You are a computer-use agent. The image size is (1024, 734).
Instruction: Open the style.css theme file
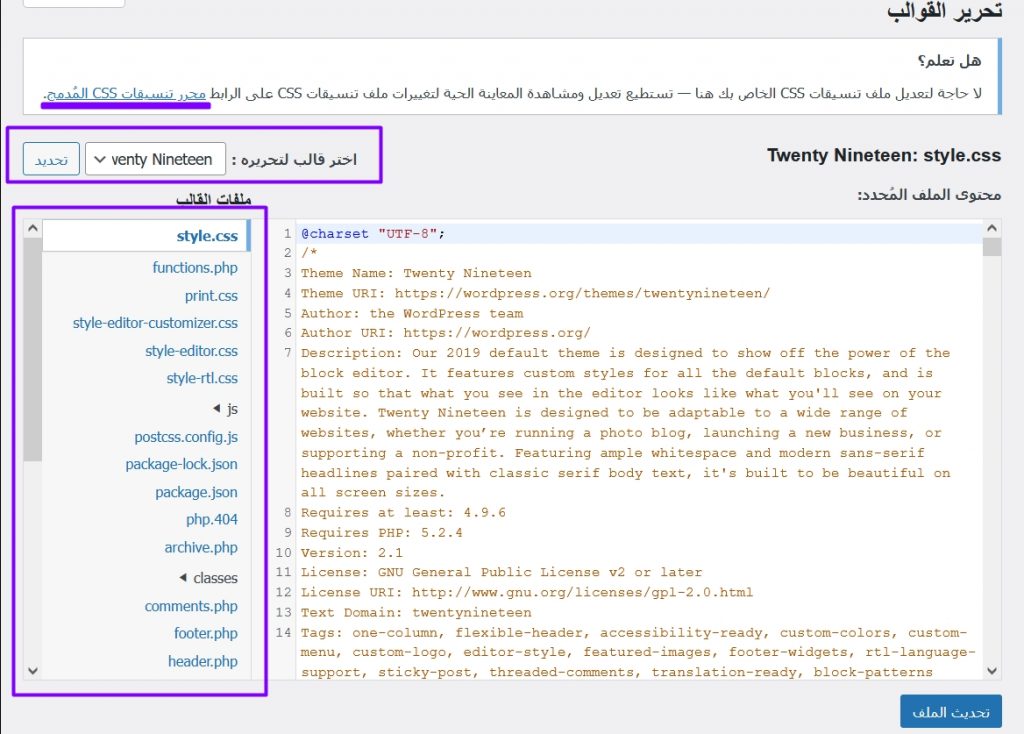pyautogui.click(x=206, y=236)
